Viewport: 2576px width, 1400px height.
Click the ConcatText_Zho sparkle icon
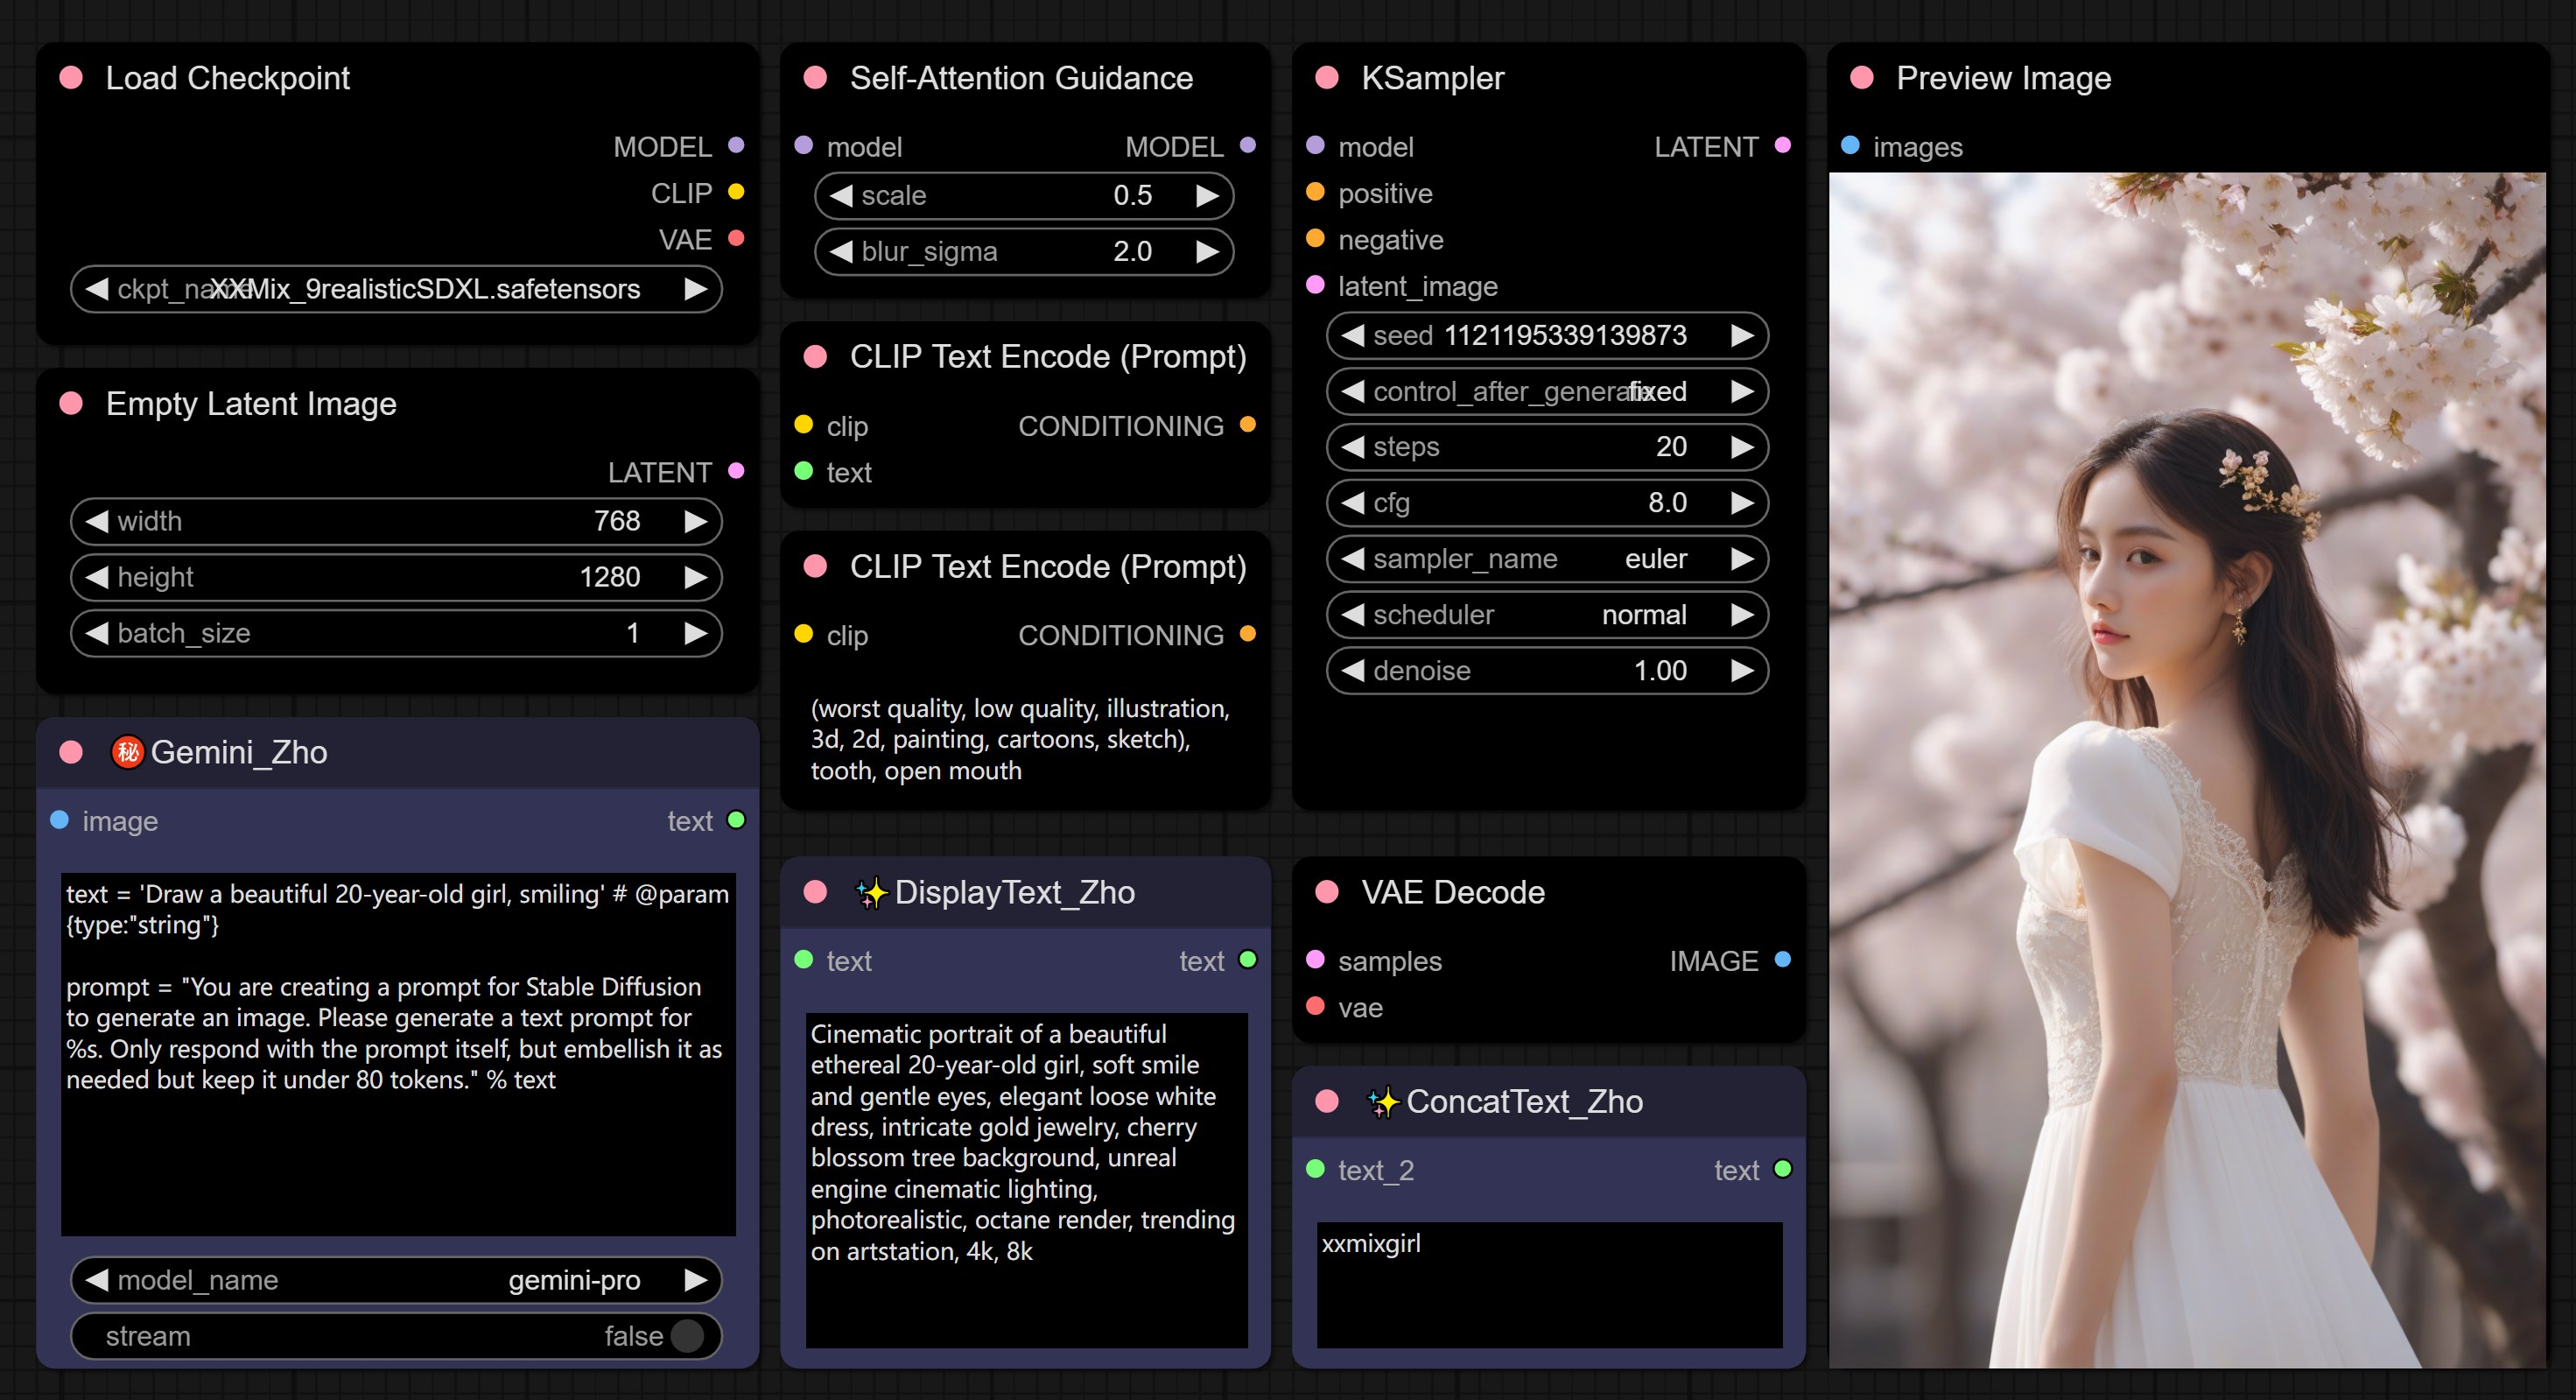click(1383, 1102)
